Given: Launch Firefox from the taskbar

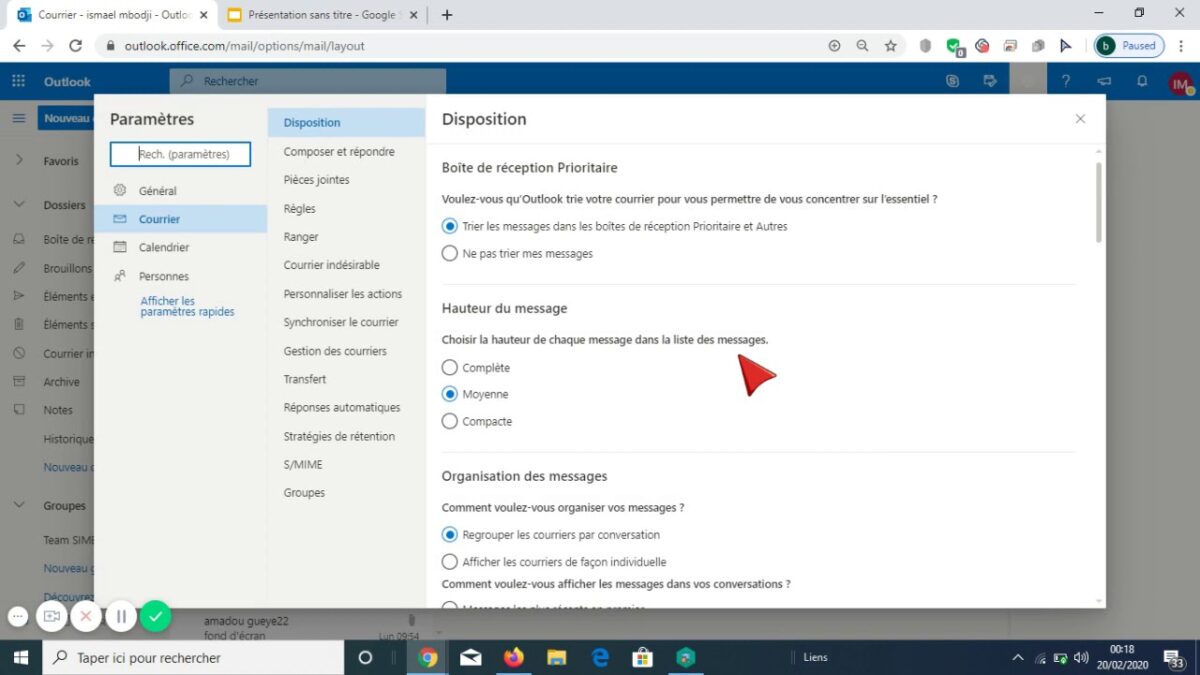Looking at the screenshot, I should (514, 657).
